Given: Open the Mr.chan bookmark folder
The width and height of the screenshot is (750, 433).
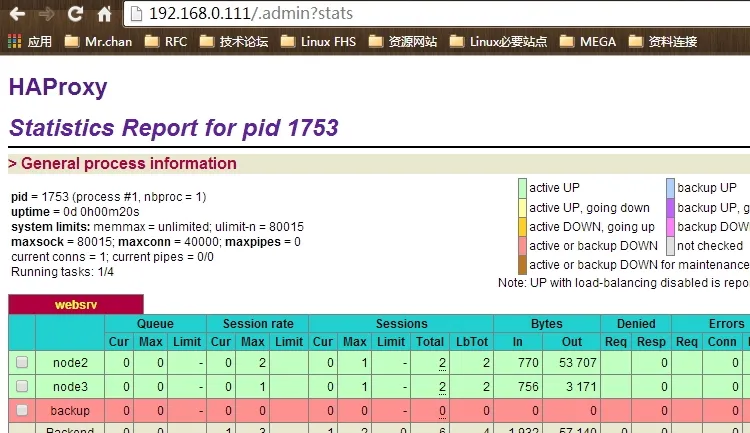Looking at the screenshot, I should 98,42.
